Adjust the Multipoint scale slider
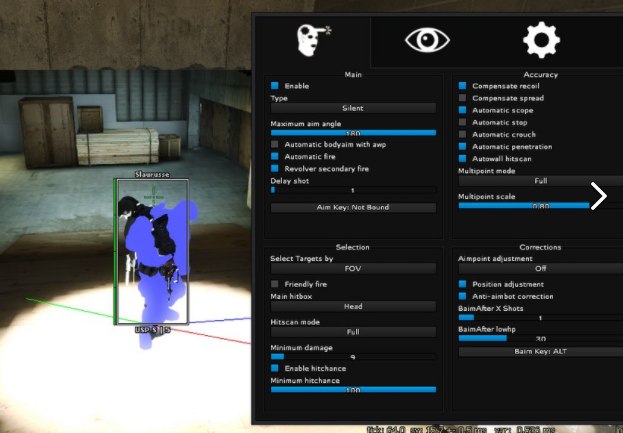623x433 pixels. coord(541,205)
